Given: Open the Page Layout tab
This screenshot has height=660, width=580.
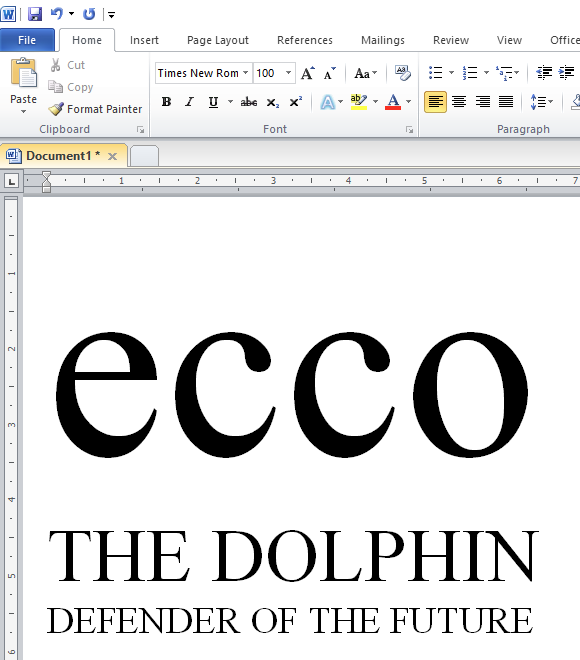Looking at the screenshot, I should coord(218,40).
